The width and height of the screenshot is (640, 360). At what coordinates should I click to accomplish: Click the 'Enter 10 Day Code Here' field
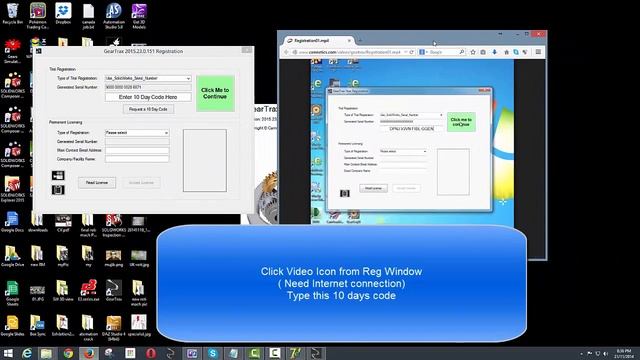pos(148,97)
